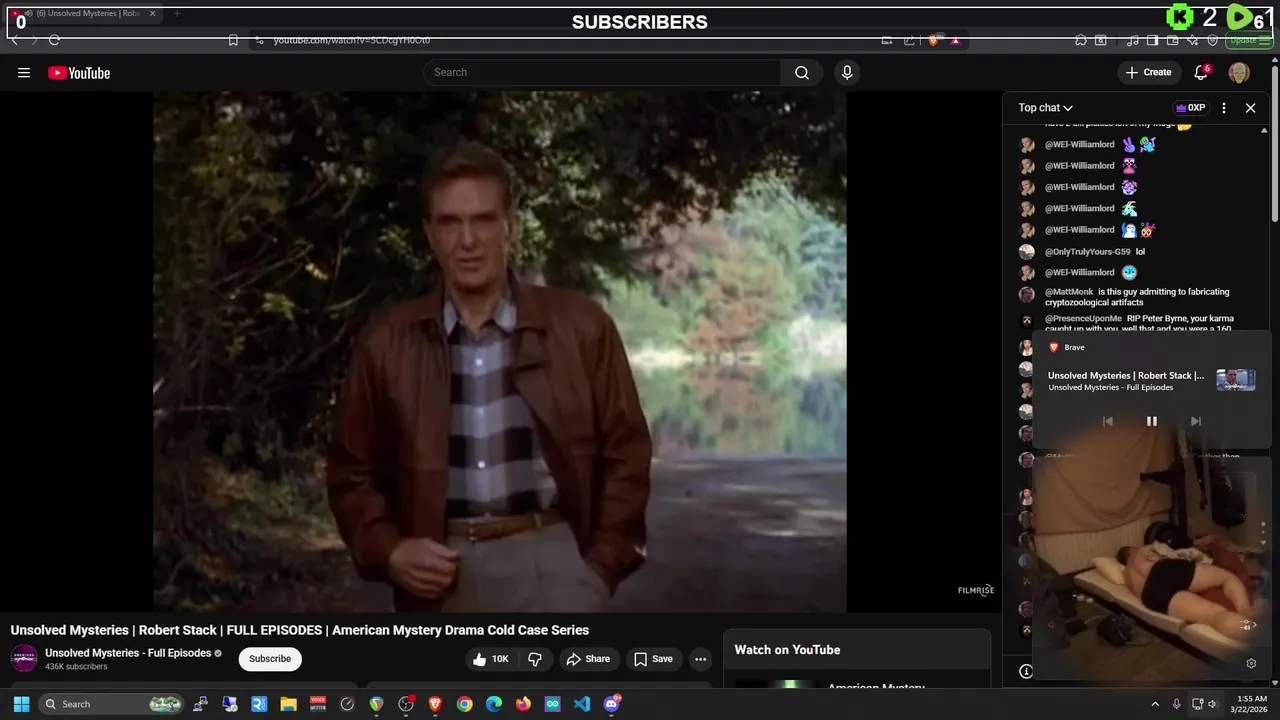Close the Unsolved Mysteries browser tab
Viewport: 1280px width, 720px height.
(x=152, y=14)
